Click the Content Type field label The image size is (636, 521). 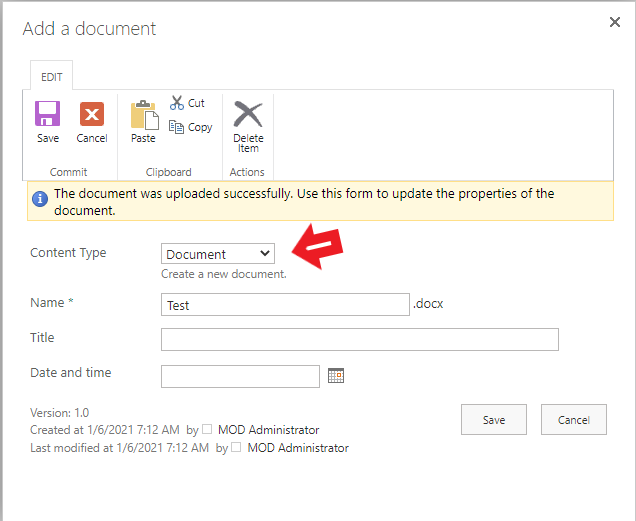[68, 253]
